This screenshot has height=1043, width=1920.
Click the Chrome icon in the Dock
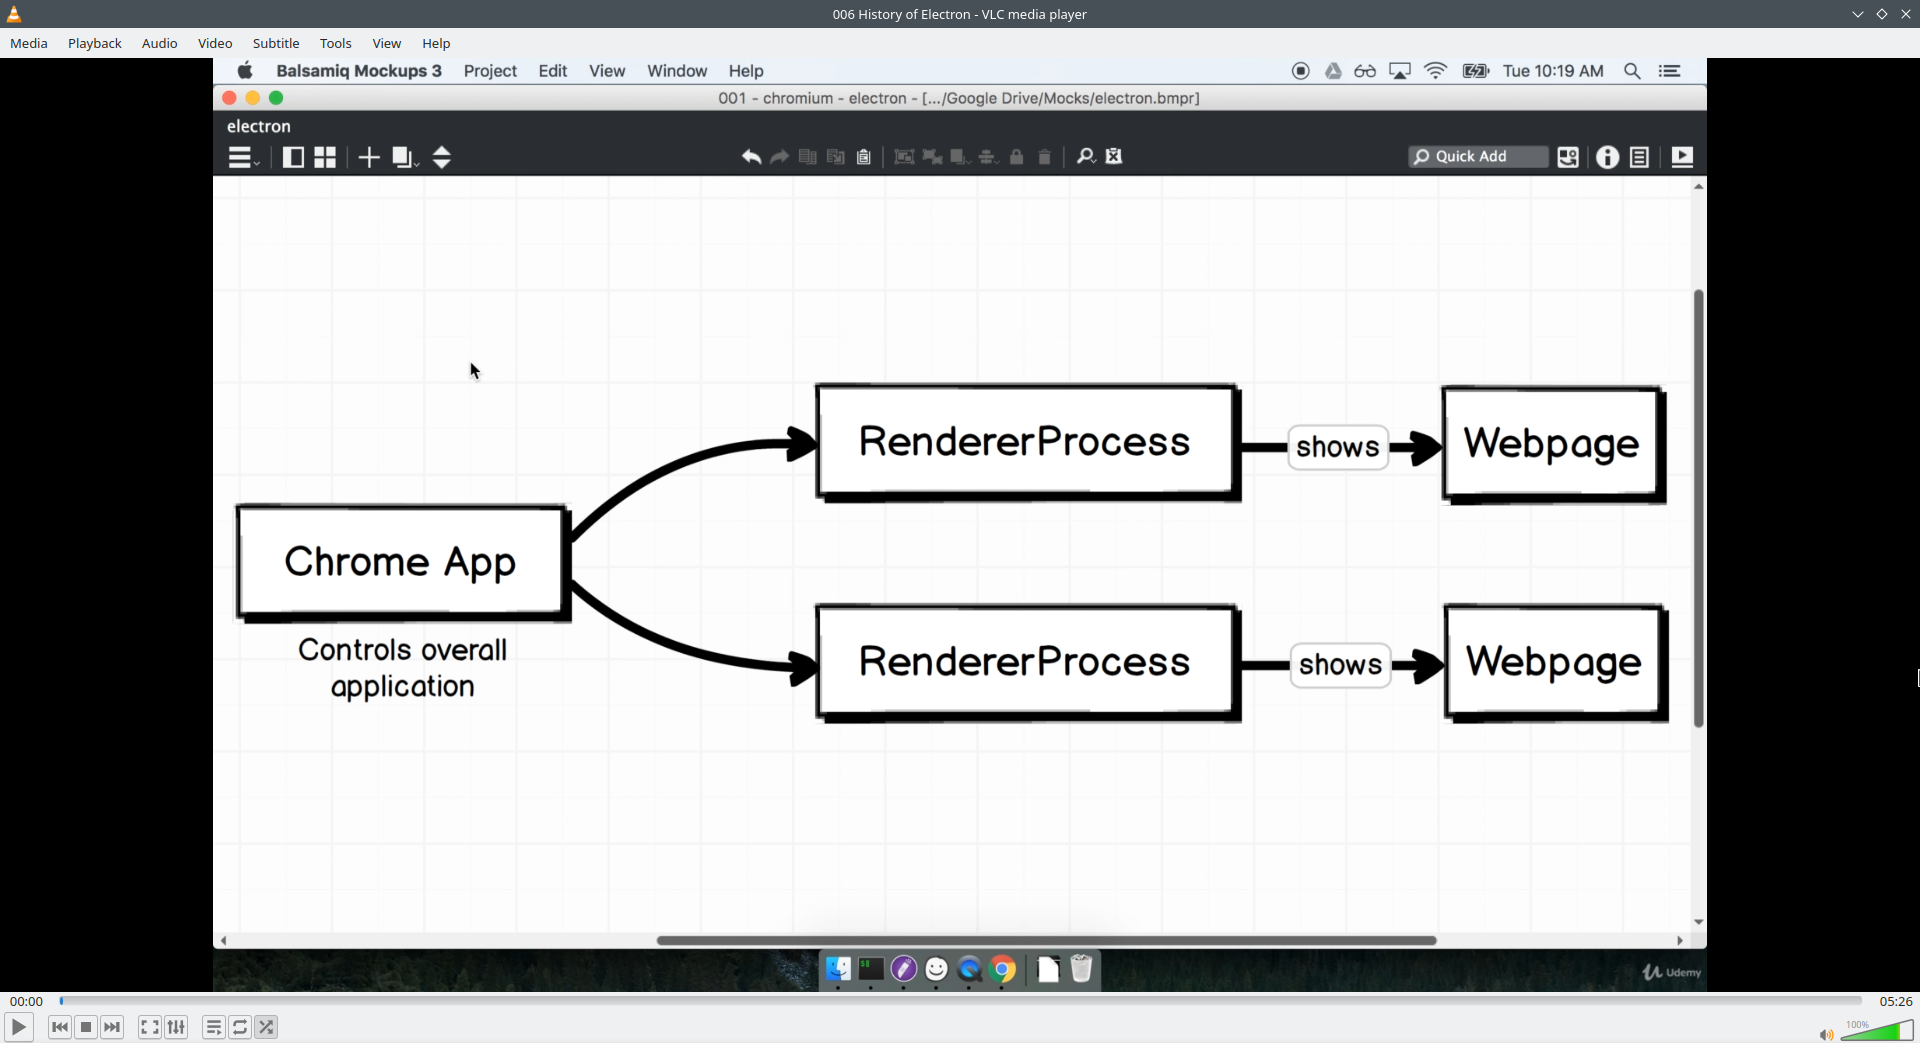pyautogui.click(x=1002, y=969)
